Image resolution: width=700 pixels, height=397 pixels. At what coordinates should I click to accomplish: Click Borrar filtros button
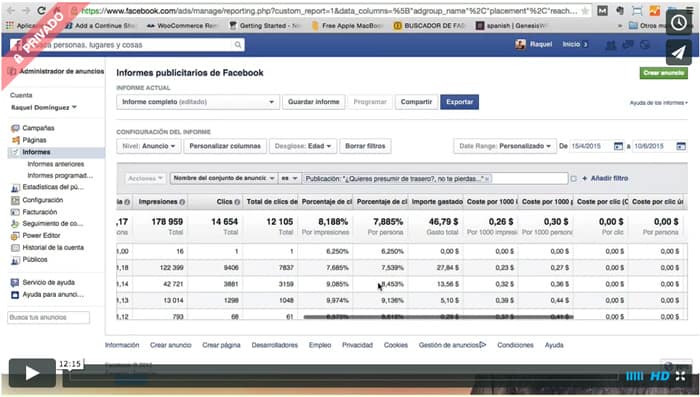[x=365, y=146]
